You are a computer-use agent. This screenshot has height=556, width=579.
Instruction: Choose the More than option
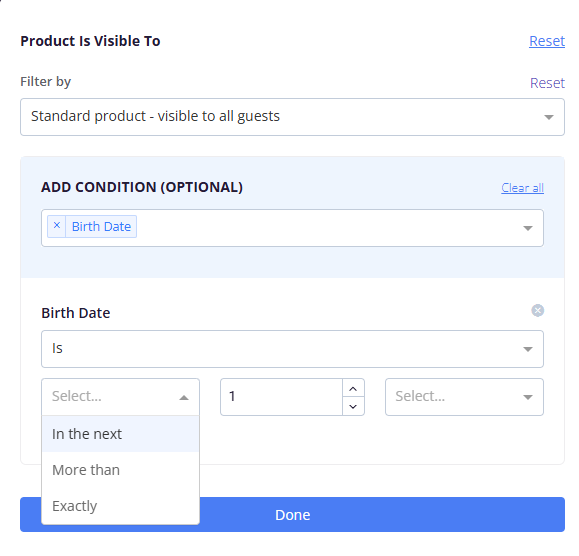coord(120,470)
